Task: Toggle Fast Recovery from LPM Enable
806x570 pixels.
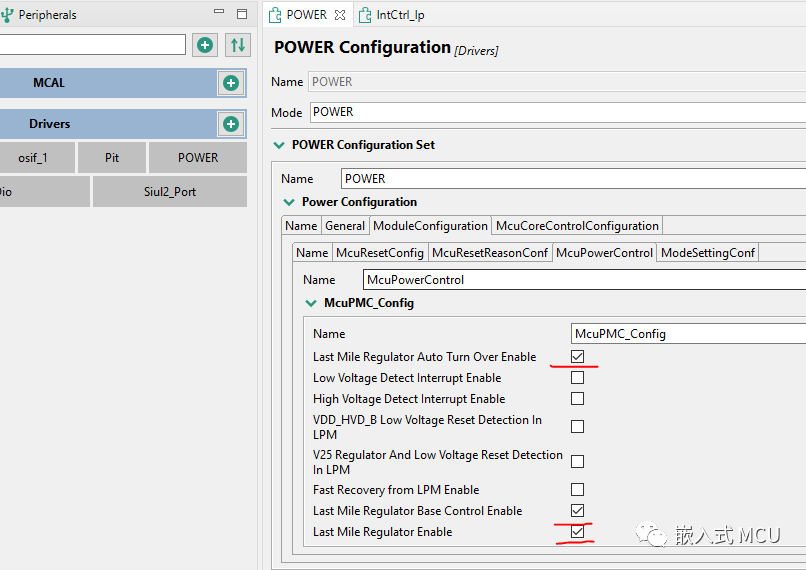Action: (577, 490)
